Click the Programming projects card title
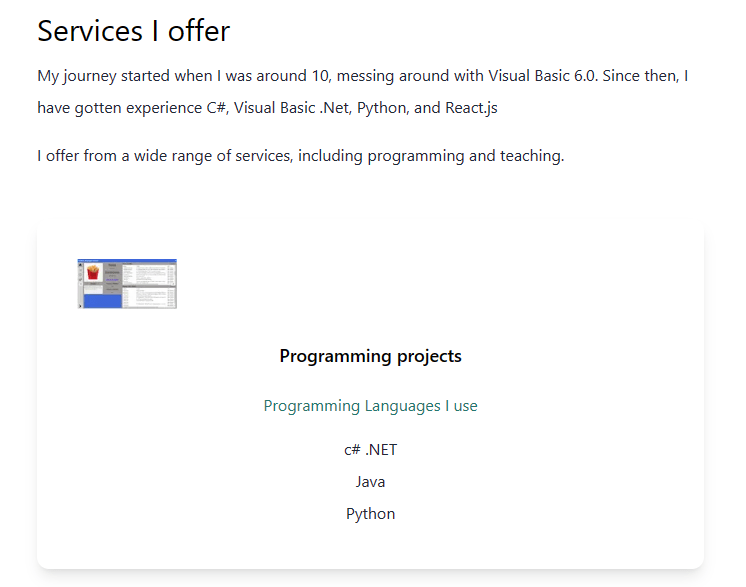 pyautogui.click(x=370, y=356)
